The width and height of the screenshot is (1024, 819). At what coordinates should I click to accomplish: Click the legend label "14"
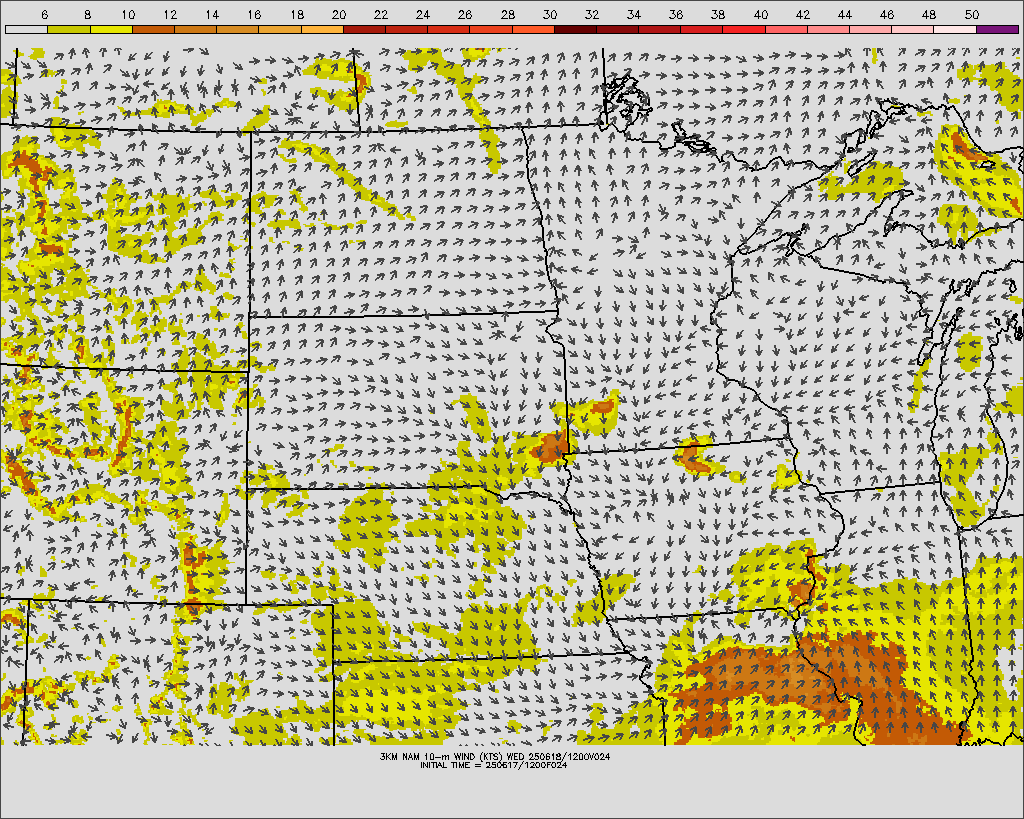tap(212, 14)
